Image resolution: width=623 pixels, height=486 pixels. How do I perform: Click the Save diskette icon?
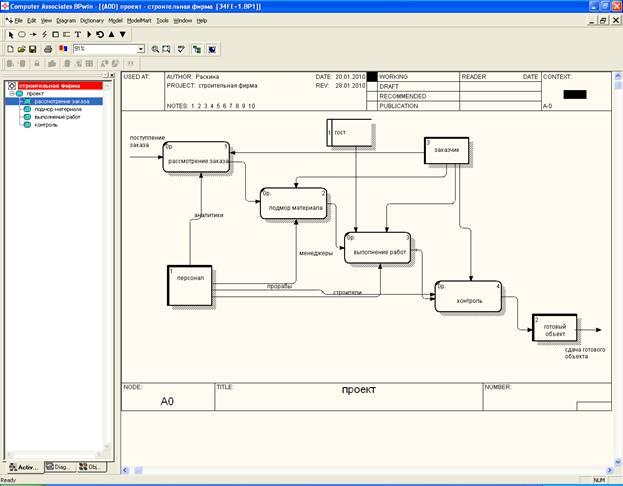(x=33, y=48)
